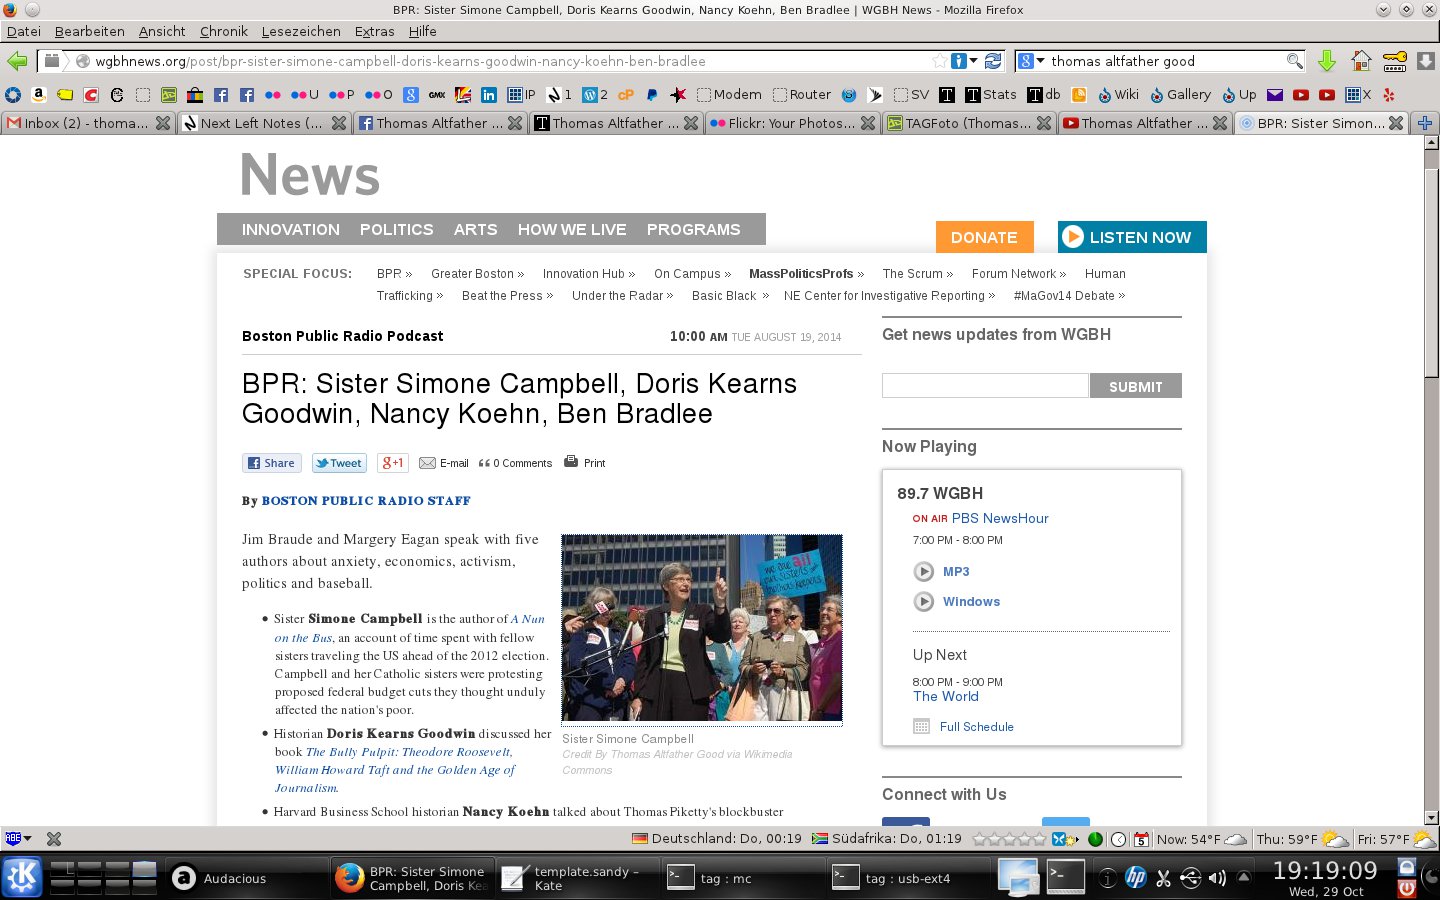Click the HP icon in system tray

point(1136,878)
